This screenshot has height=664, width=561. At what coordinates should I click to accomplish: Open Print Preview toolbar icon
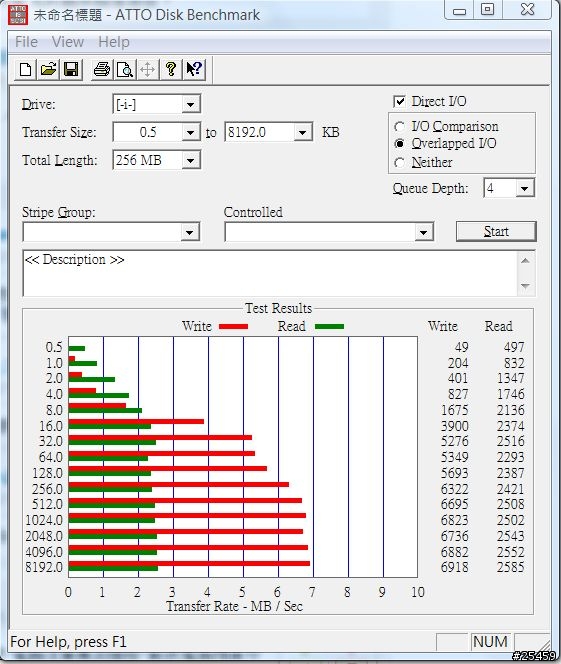(x=125, y=69)
